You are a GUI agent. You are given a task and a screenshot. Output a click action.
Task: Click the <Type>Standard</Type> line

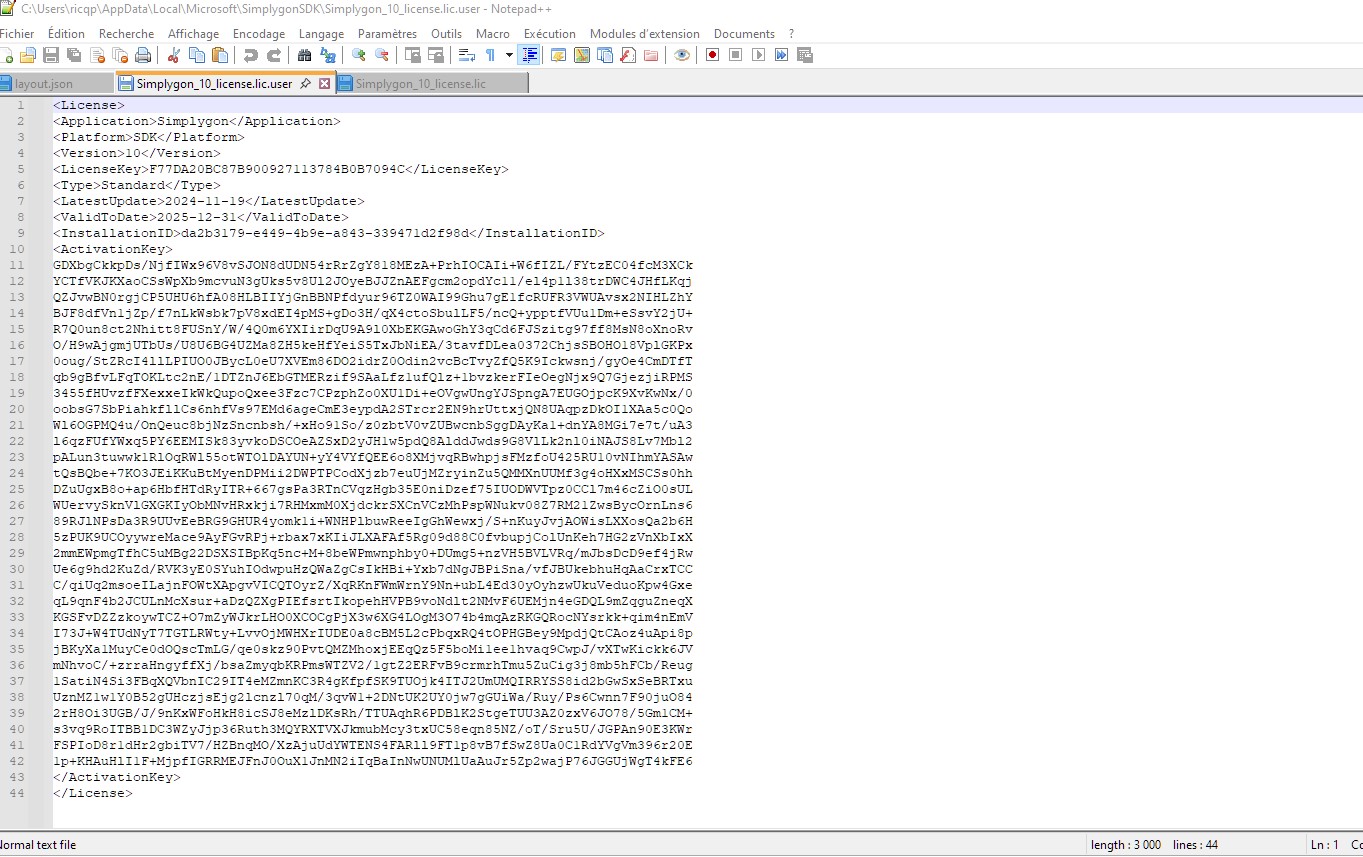137,185
